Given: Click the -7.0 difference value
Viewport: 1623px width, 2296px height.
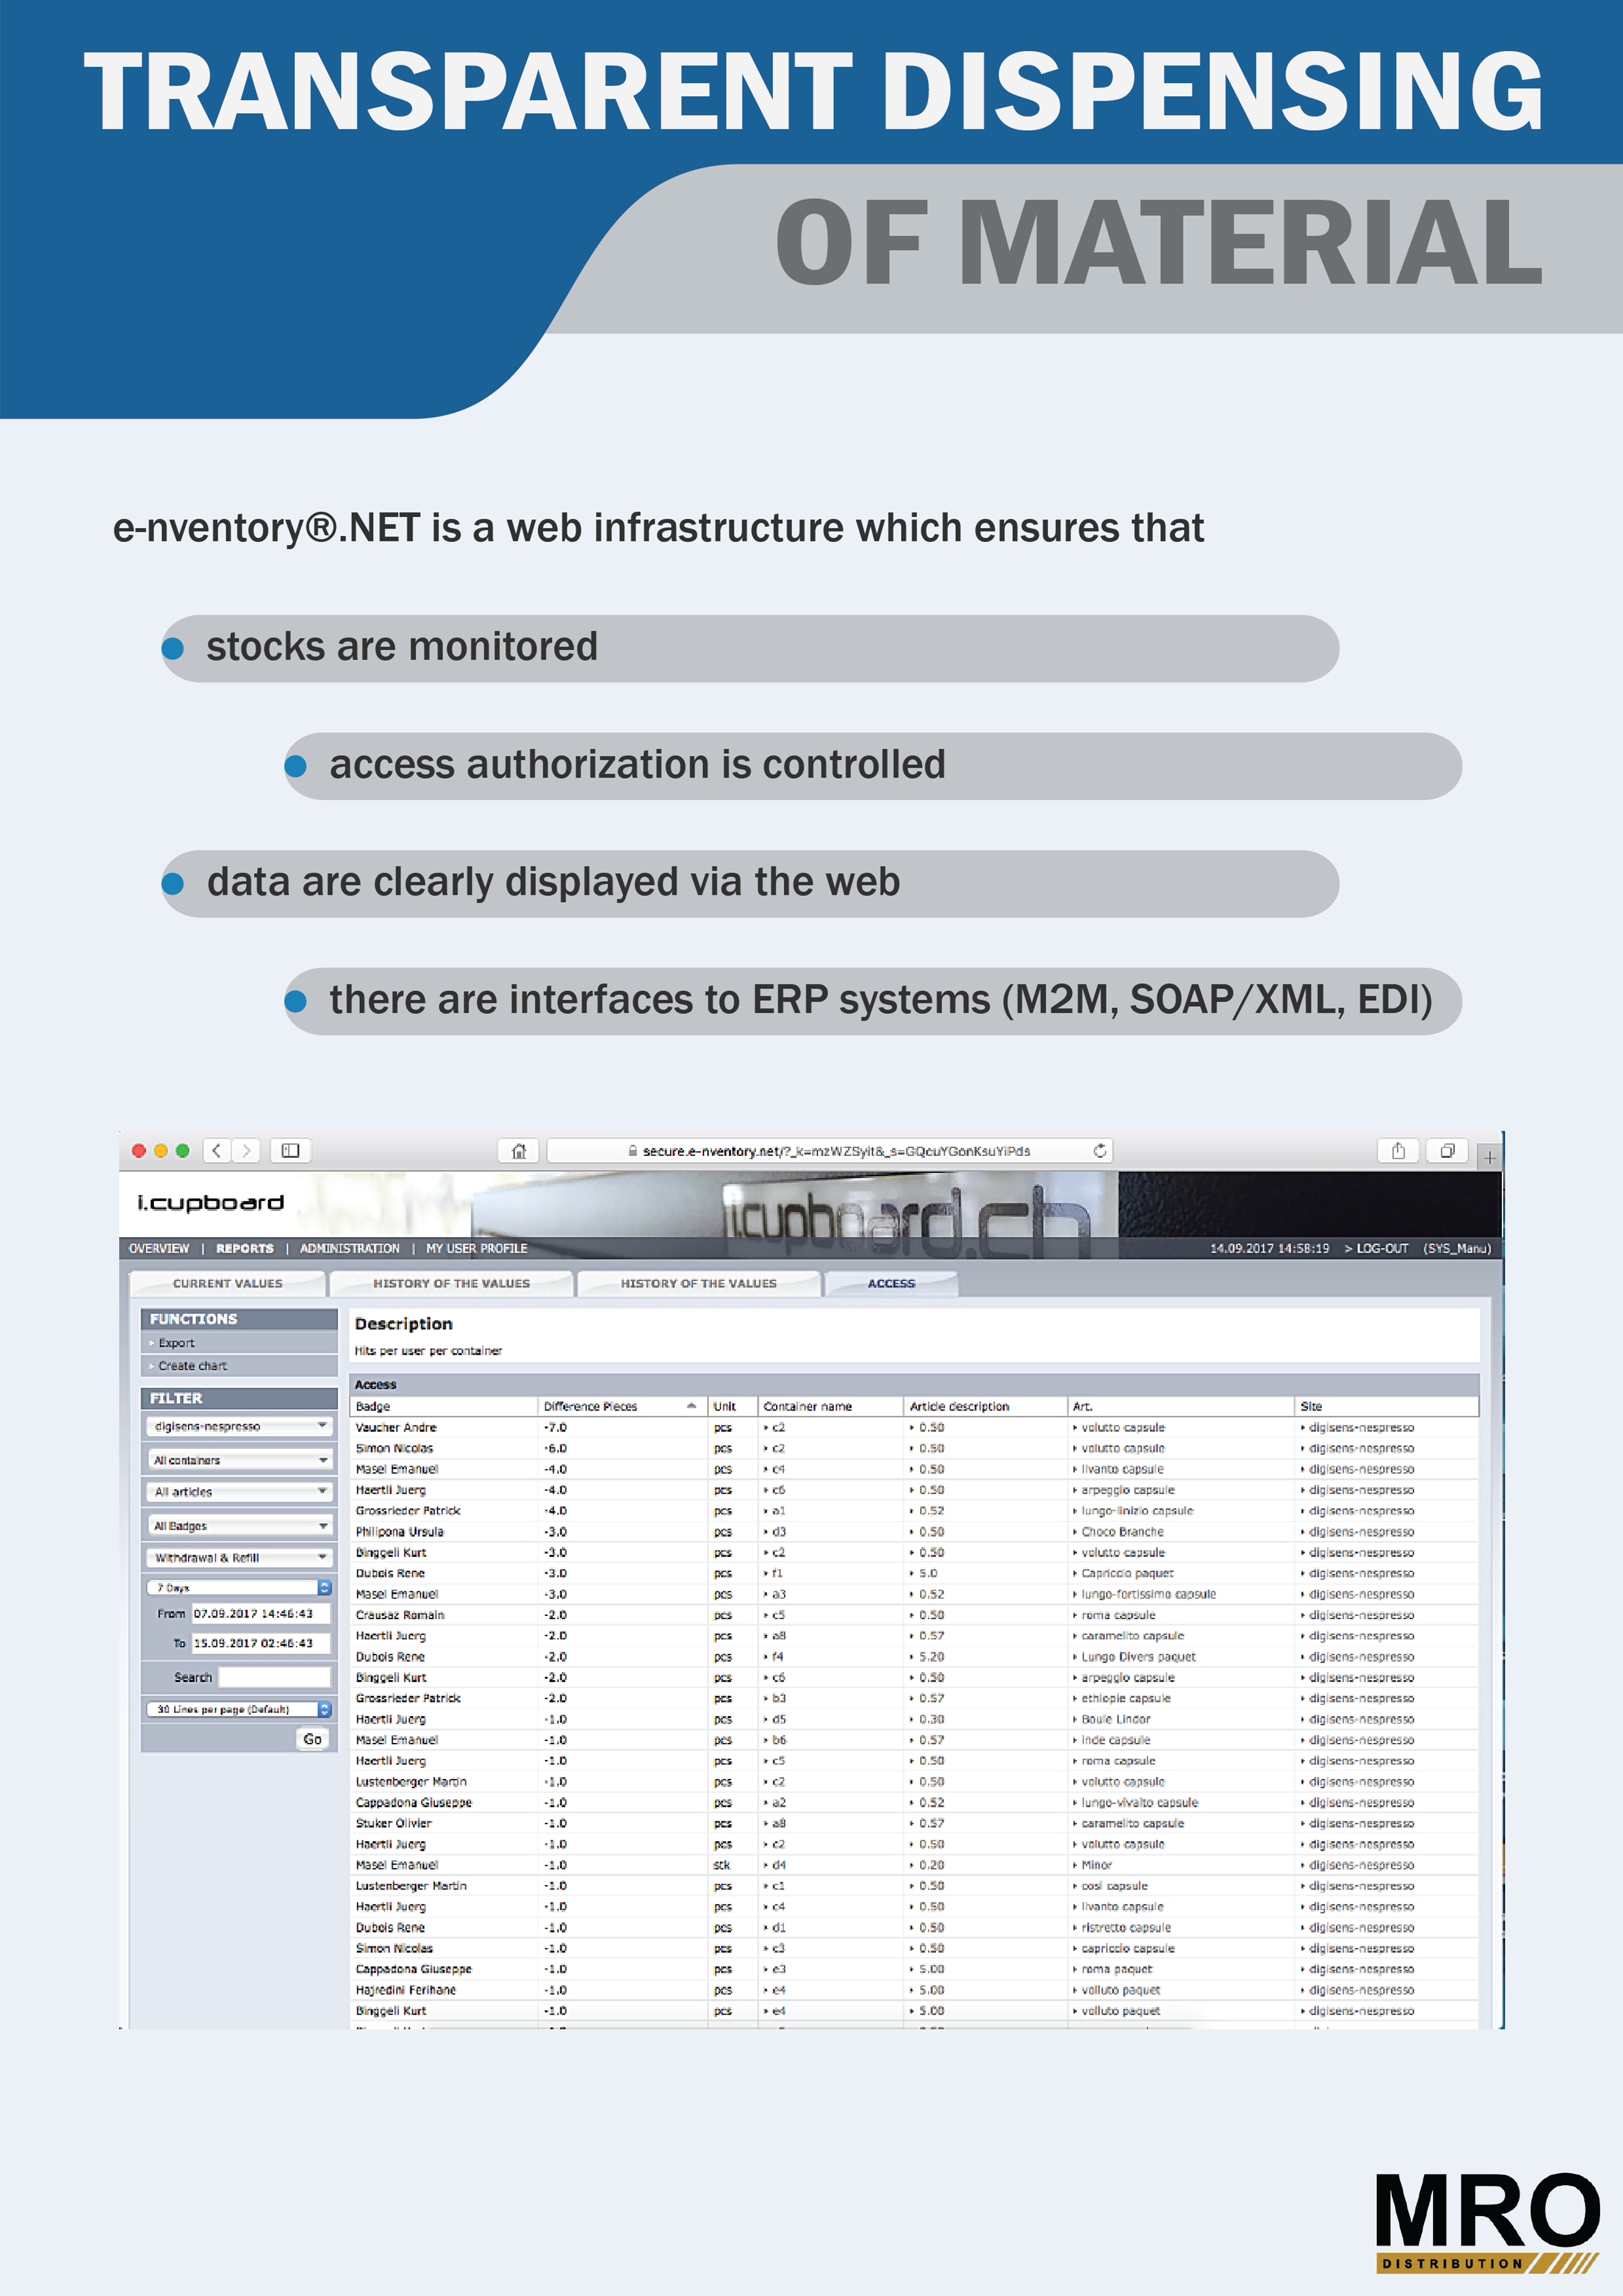Looking at the screenshot, I should (x=555, y=1428).
